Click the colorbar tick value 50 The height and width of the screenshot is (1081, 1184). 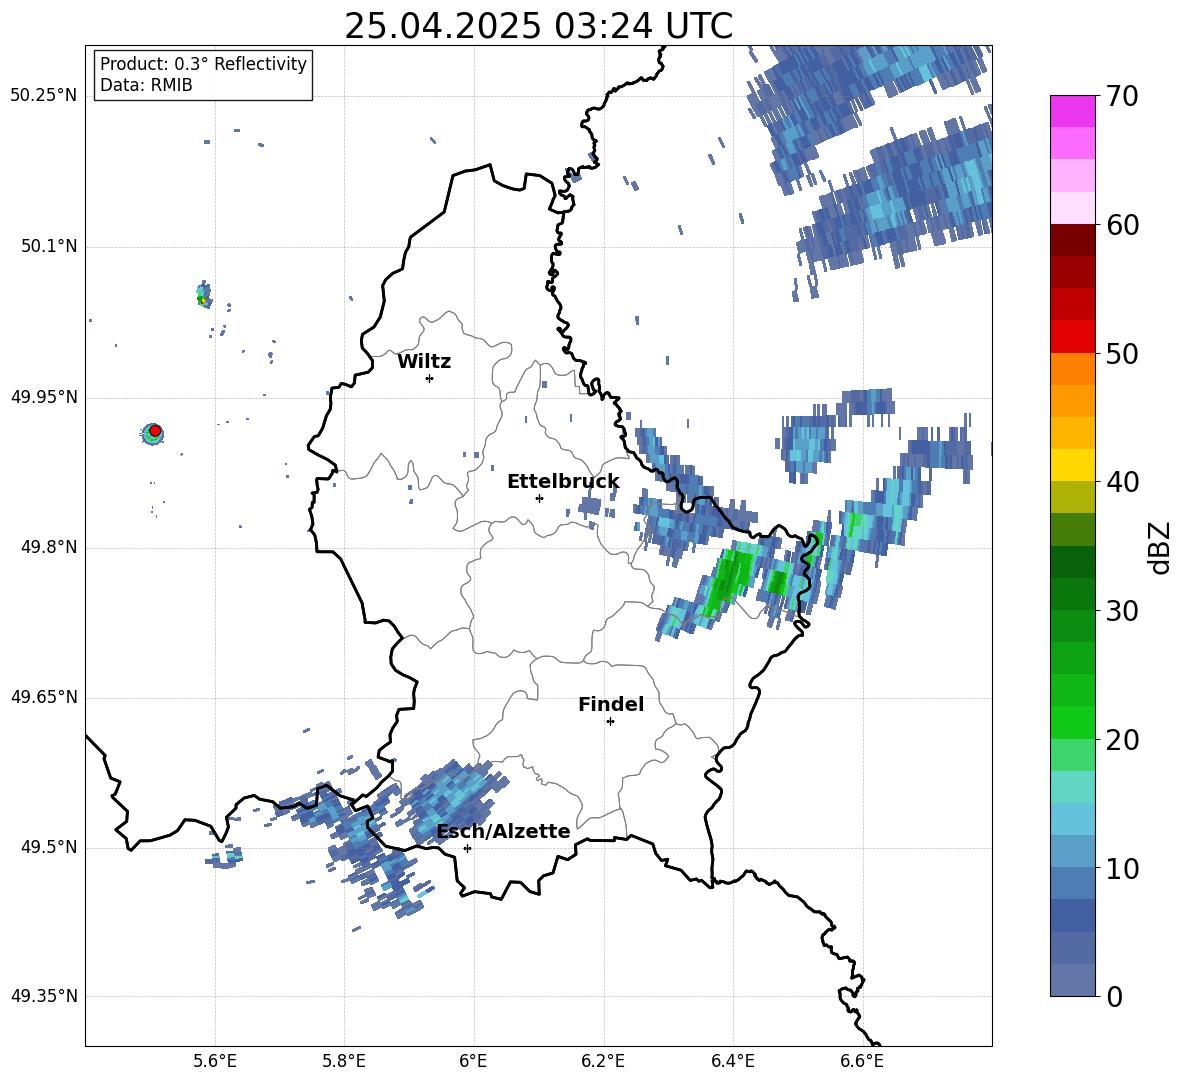[1122, 354]
